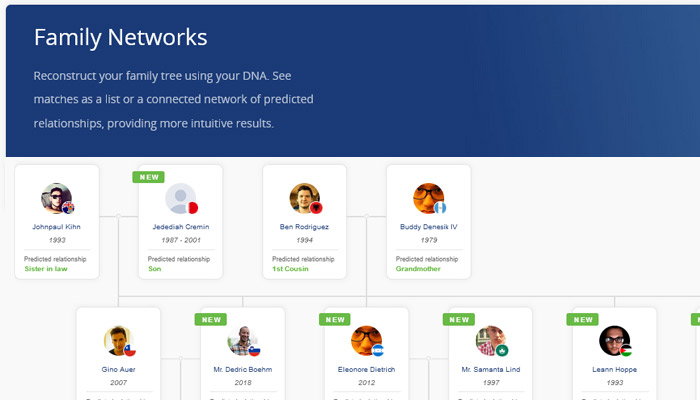Click the NEW badge on Jedediah Cremin's card
Viewport: 700px width, 400px height.
[149, 177]
